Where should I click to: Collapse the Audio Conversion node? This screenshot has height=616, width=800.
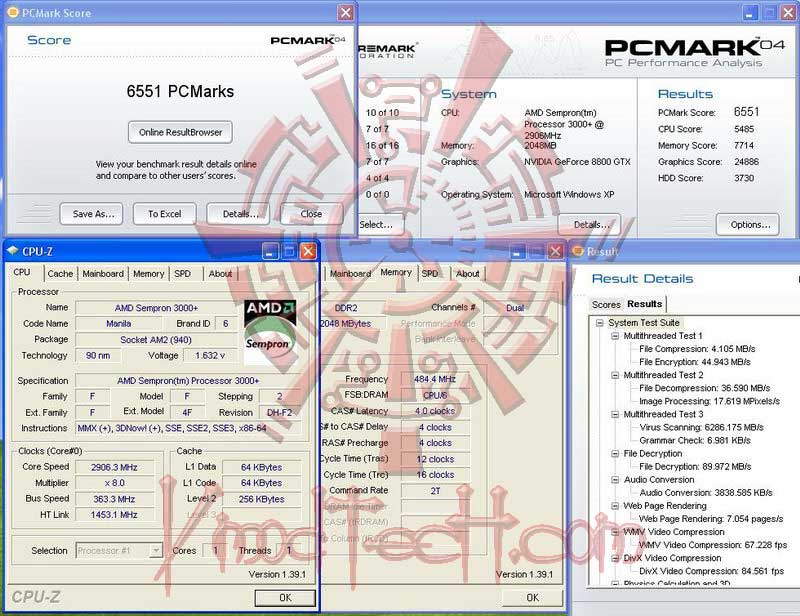click(615, 480)
